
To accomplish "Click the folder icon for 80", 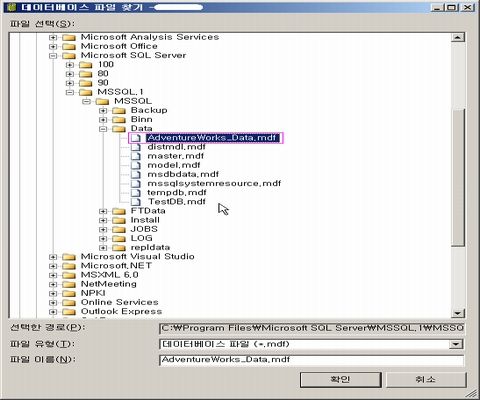I will 86,74.
